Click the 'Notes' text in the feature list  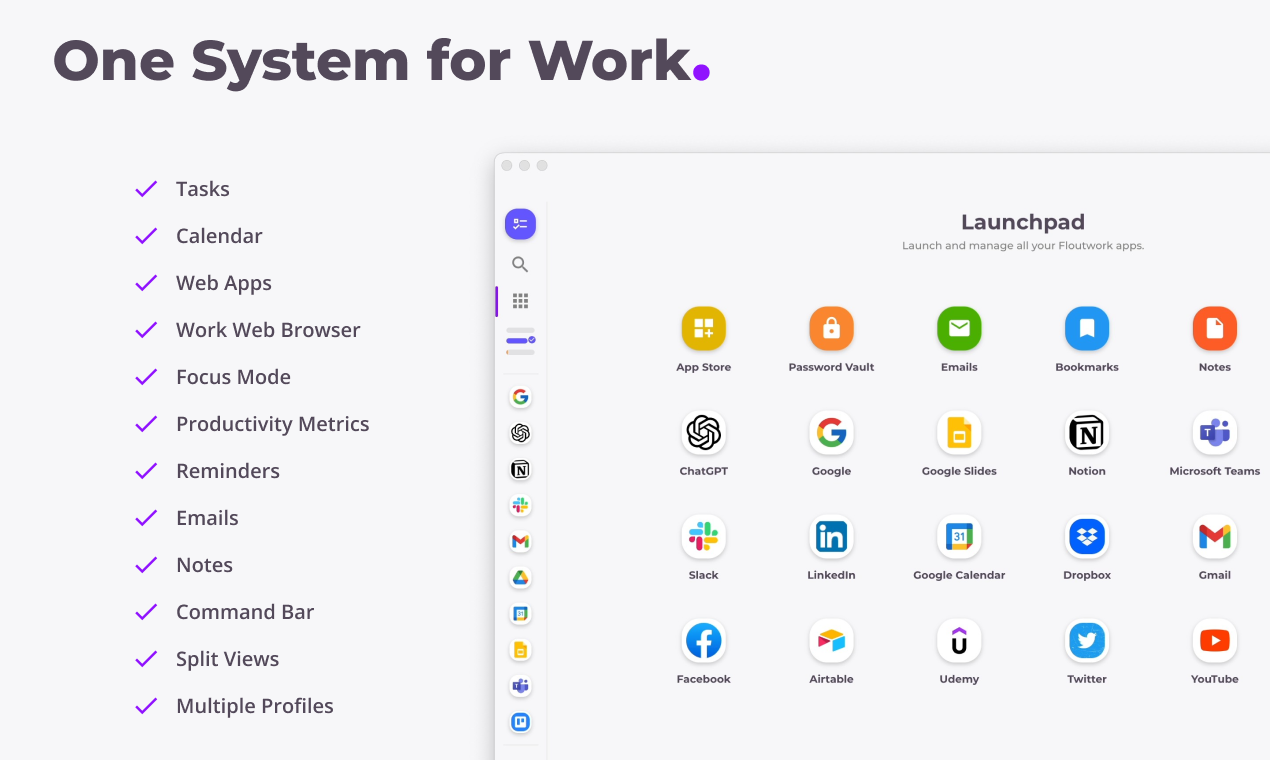tap(204, 565)
